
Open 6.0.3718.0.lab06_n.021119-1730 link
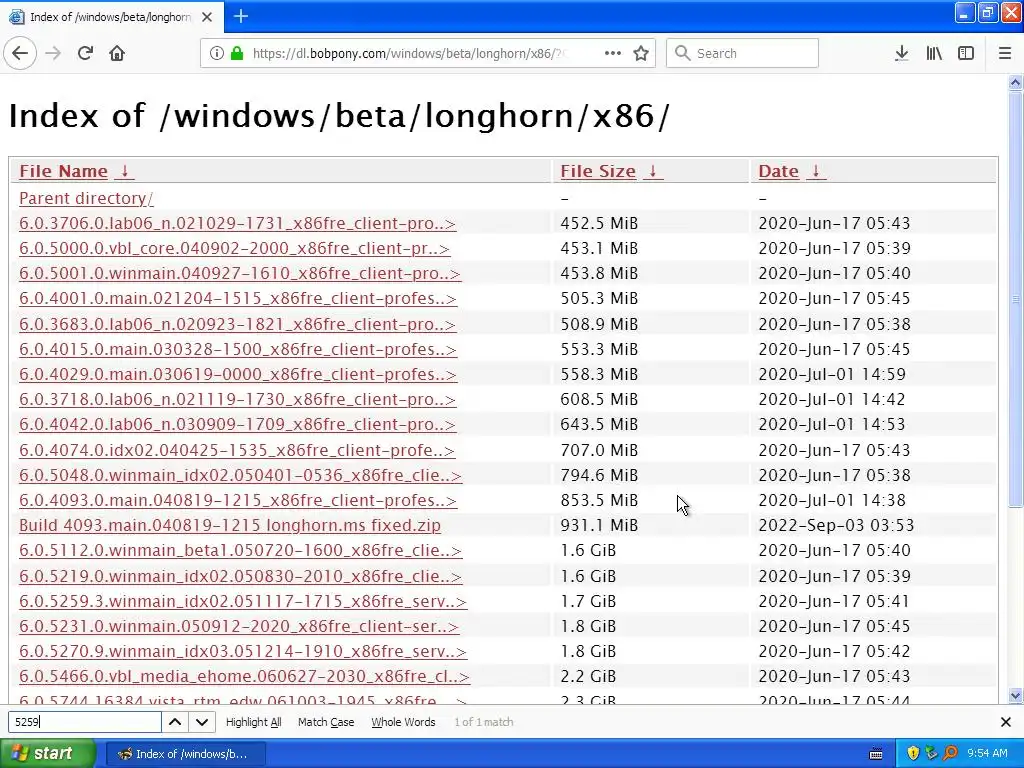click(237, 399)
